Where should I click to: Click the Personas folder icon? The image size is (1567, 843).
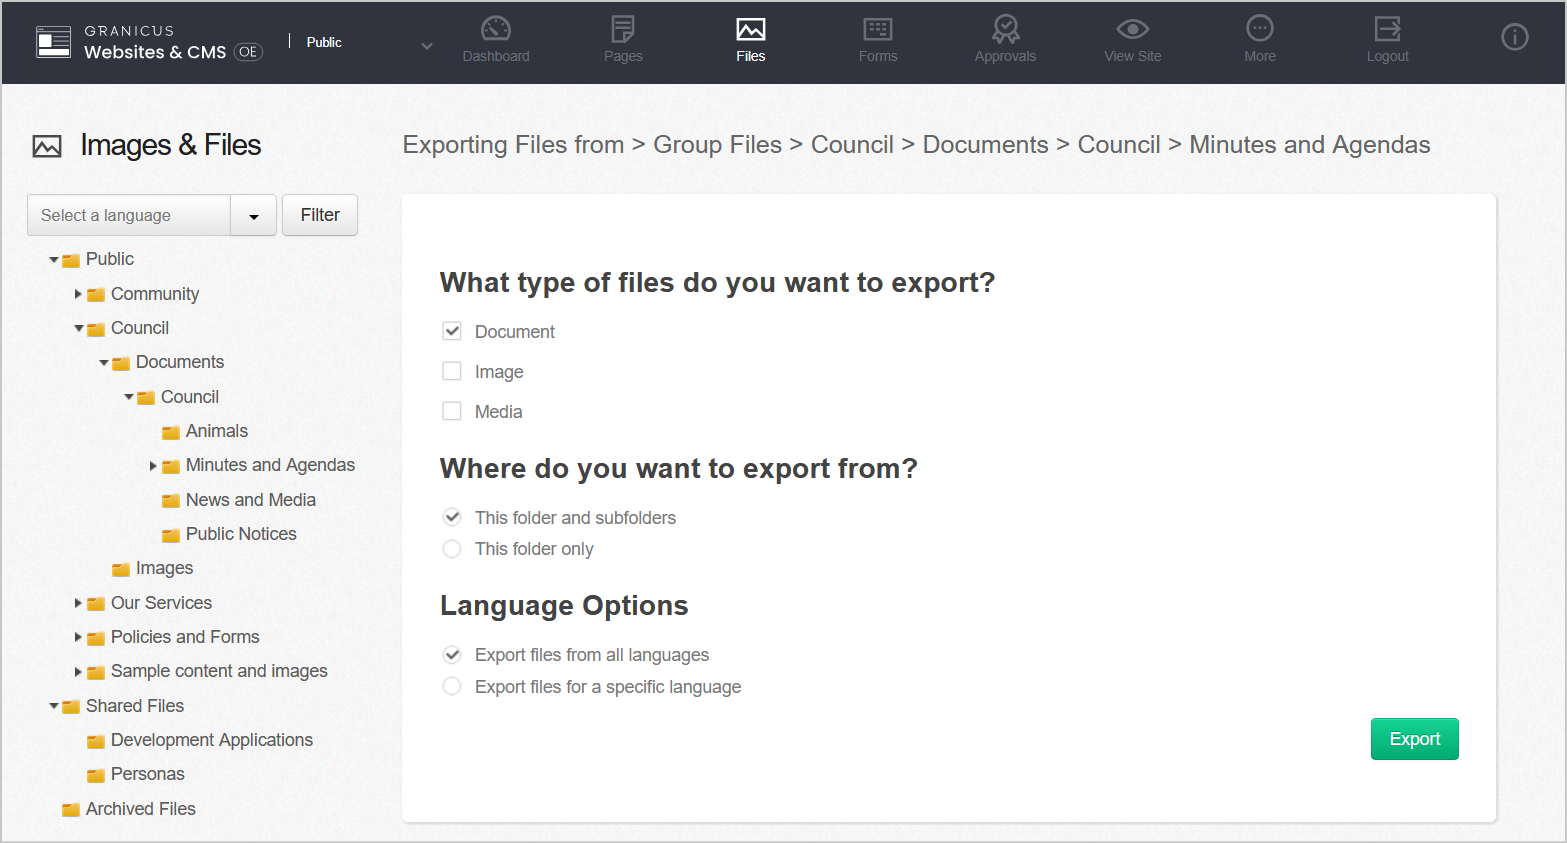[x=96, y=775]
